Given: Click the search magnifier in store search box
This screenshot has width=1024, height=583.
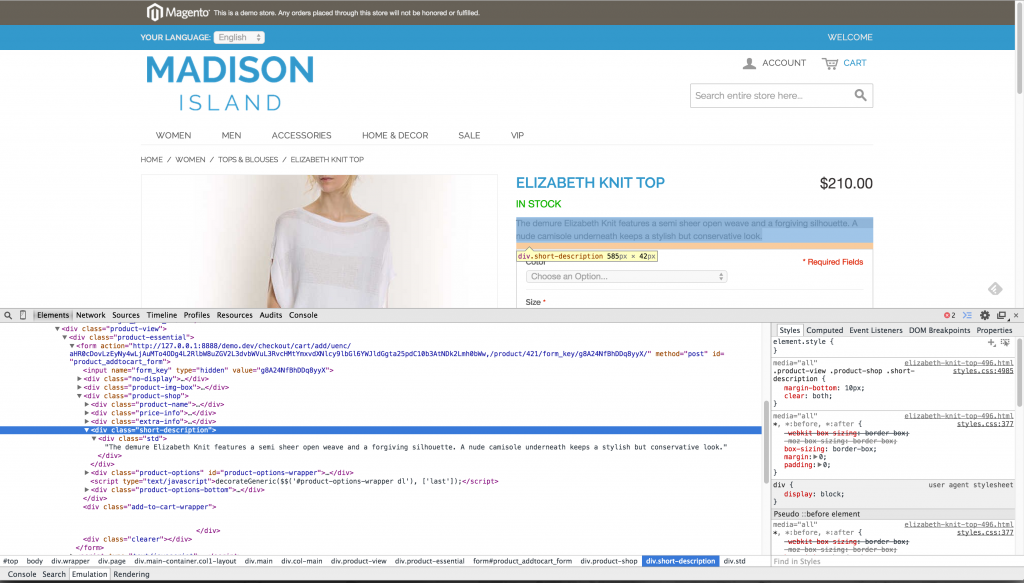Looking at the screenshot, I should click(x=861, y=95).
